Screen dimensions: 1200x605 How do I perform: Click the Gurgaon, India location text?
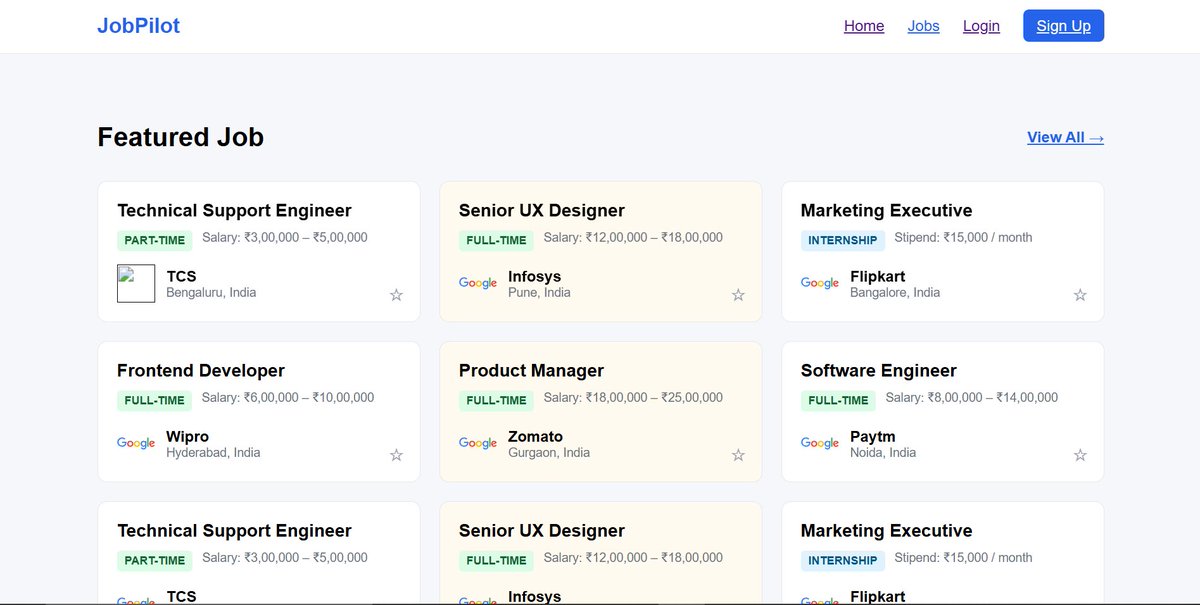click(549, 453)
